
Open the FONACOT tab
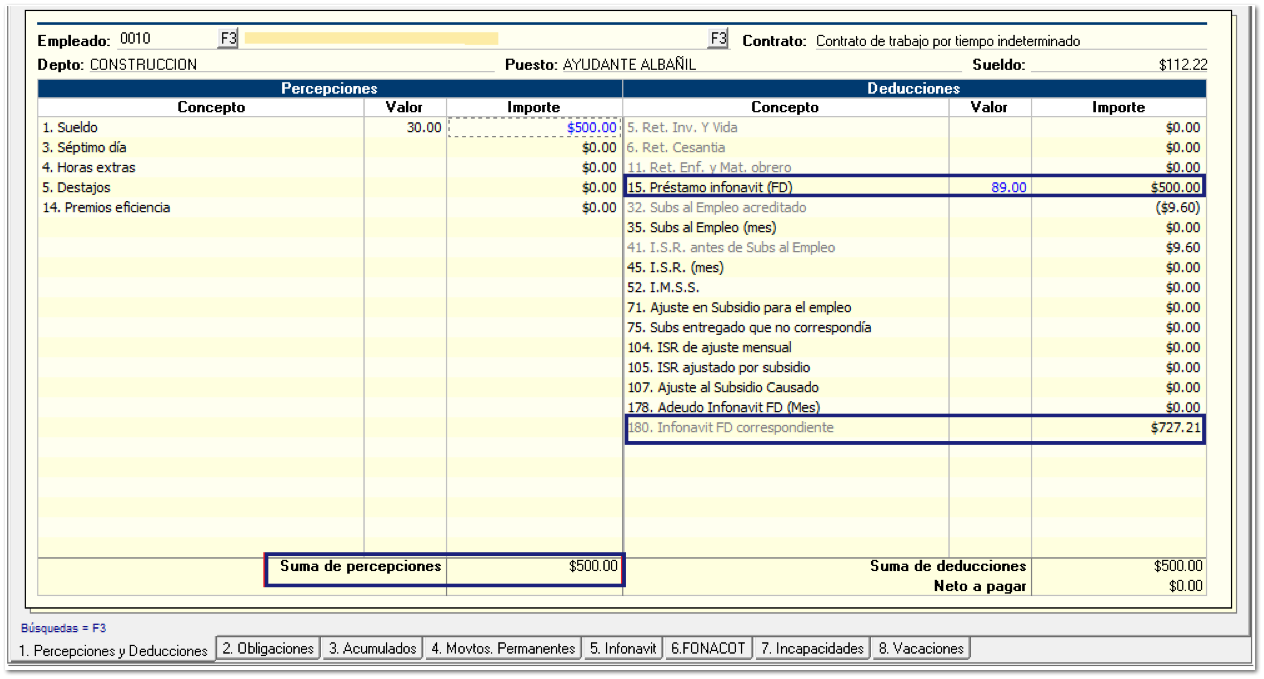(x=708, y=649)
